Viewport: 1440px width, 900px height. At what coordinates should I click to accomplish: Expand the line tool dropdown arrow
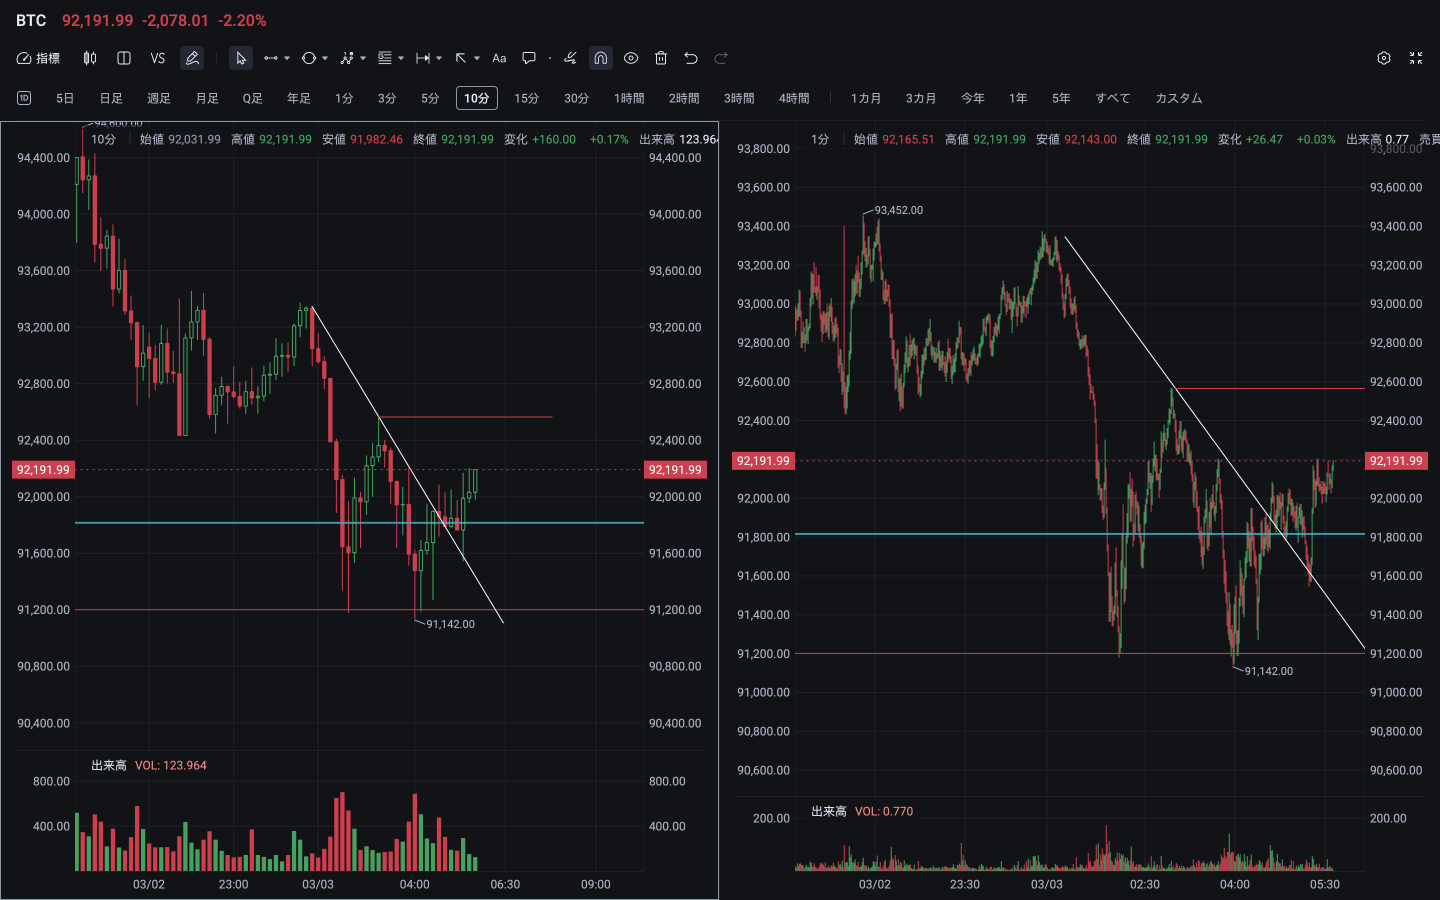point(287,58)
